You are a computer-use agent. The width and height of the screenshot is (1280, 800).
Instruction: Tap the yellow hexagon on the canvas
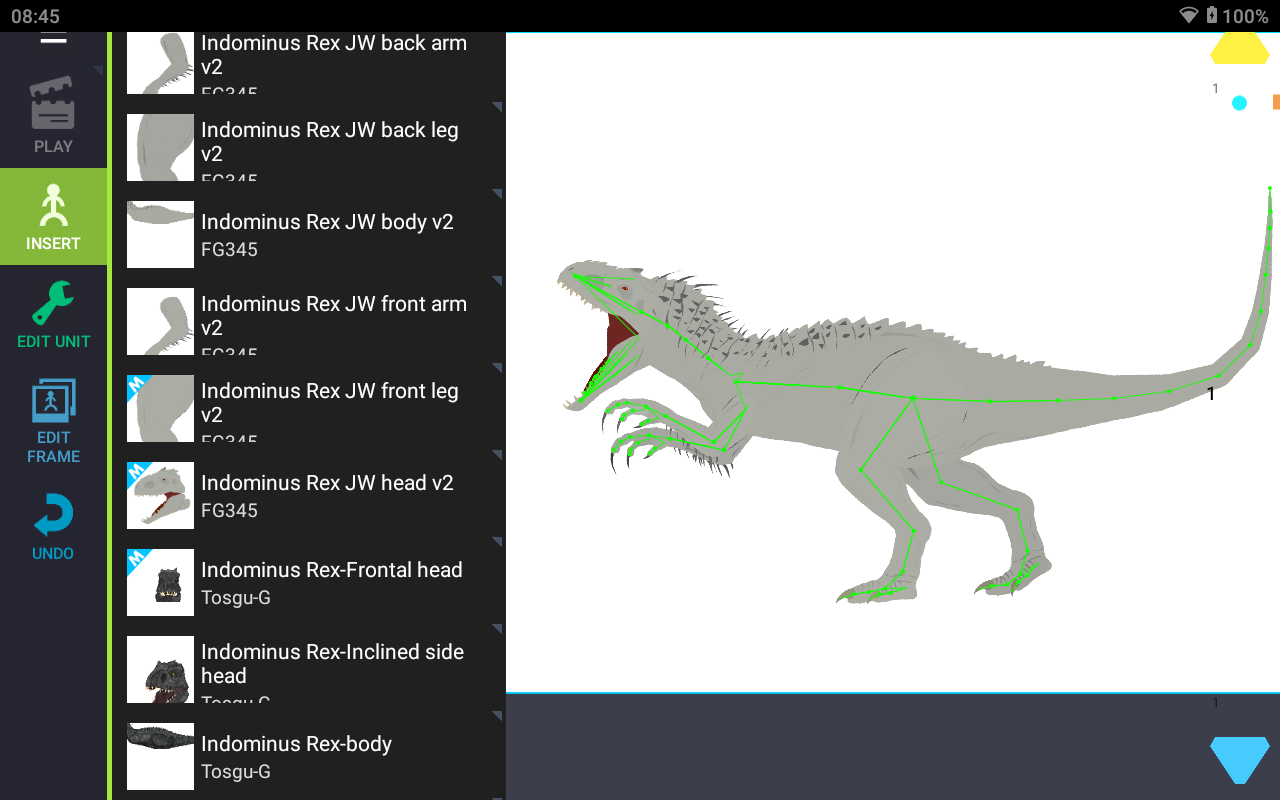[x=1240, y=48]
